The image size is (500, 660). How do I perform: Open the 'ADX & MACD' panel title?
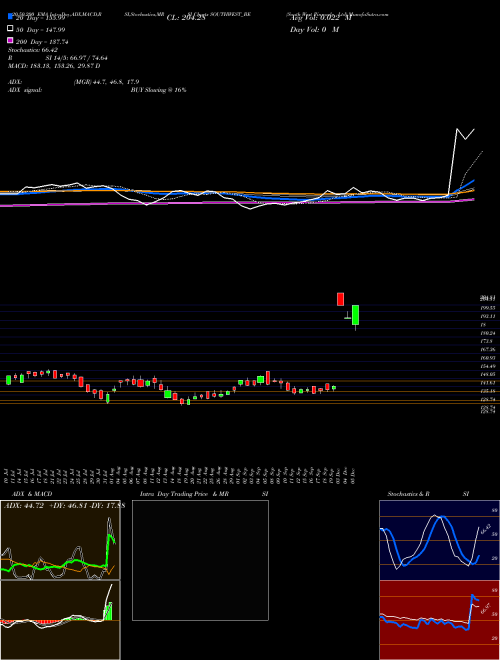click(32, 494)
